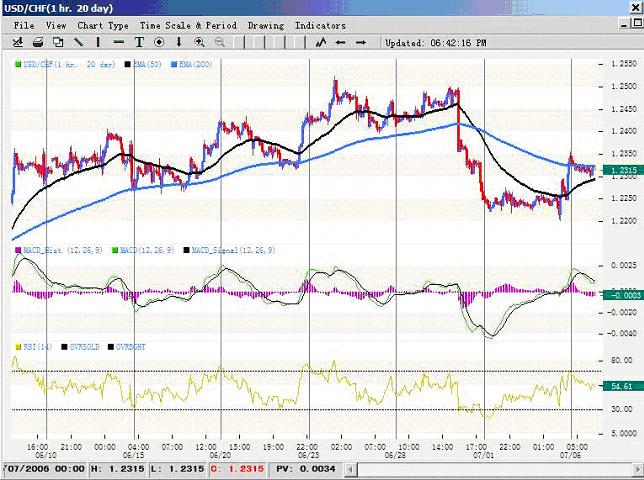
Task: Click the magenta MACD_Hist legend swatch
Action: click(18, 250)
